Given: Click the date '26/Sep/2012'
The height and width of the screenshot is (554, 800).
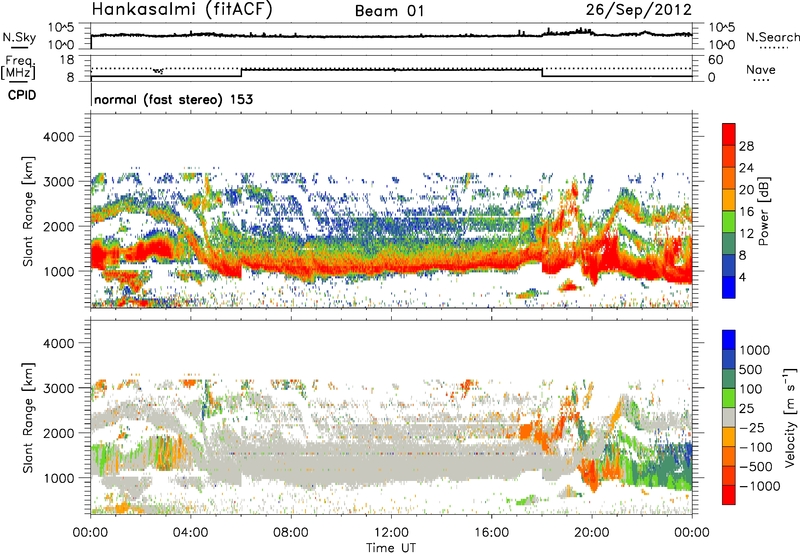Looking at the screenshot, I should (x=638, y=9).
